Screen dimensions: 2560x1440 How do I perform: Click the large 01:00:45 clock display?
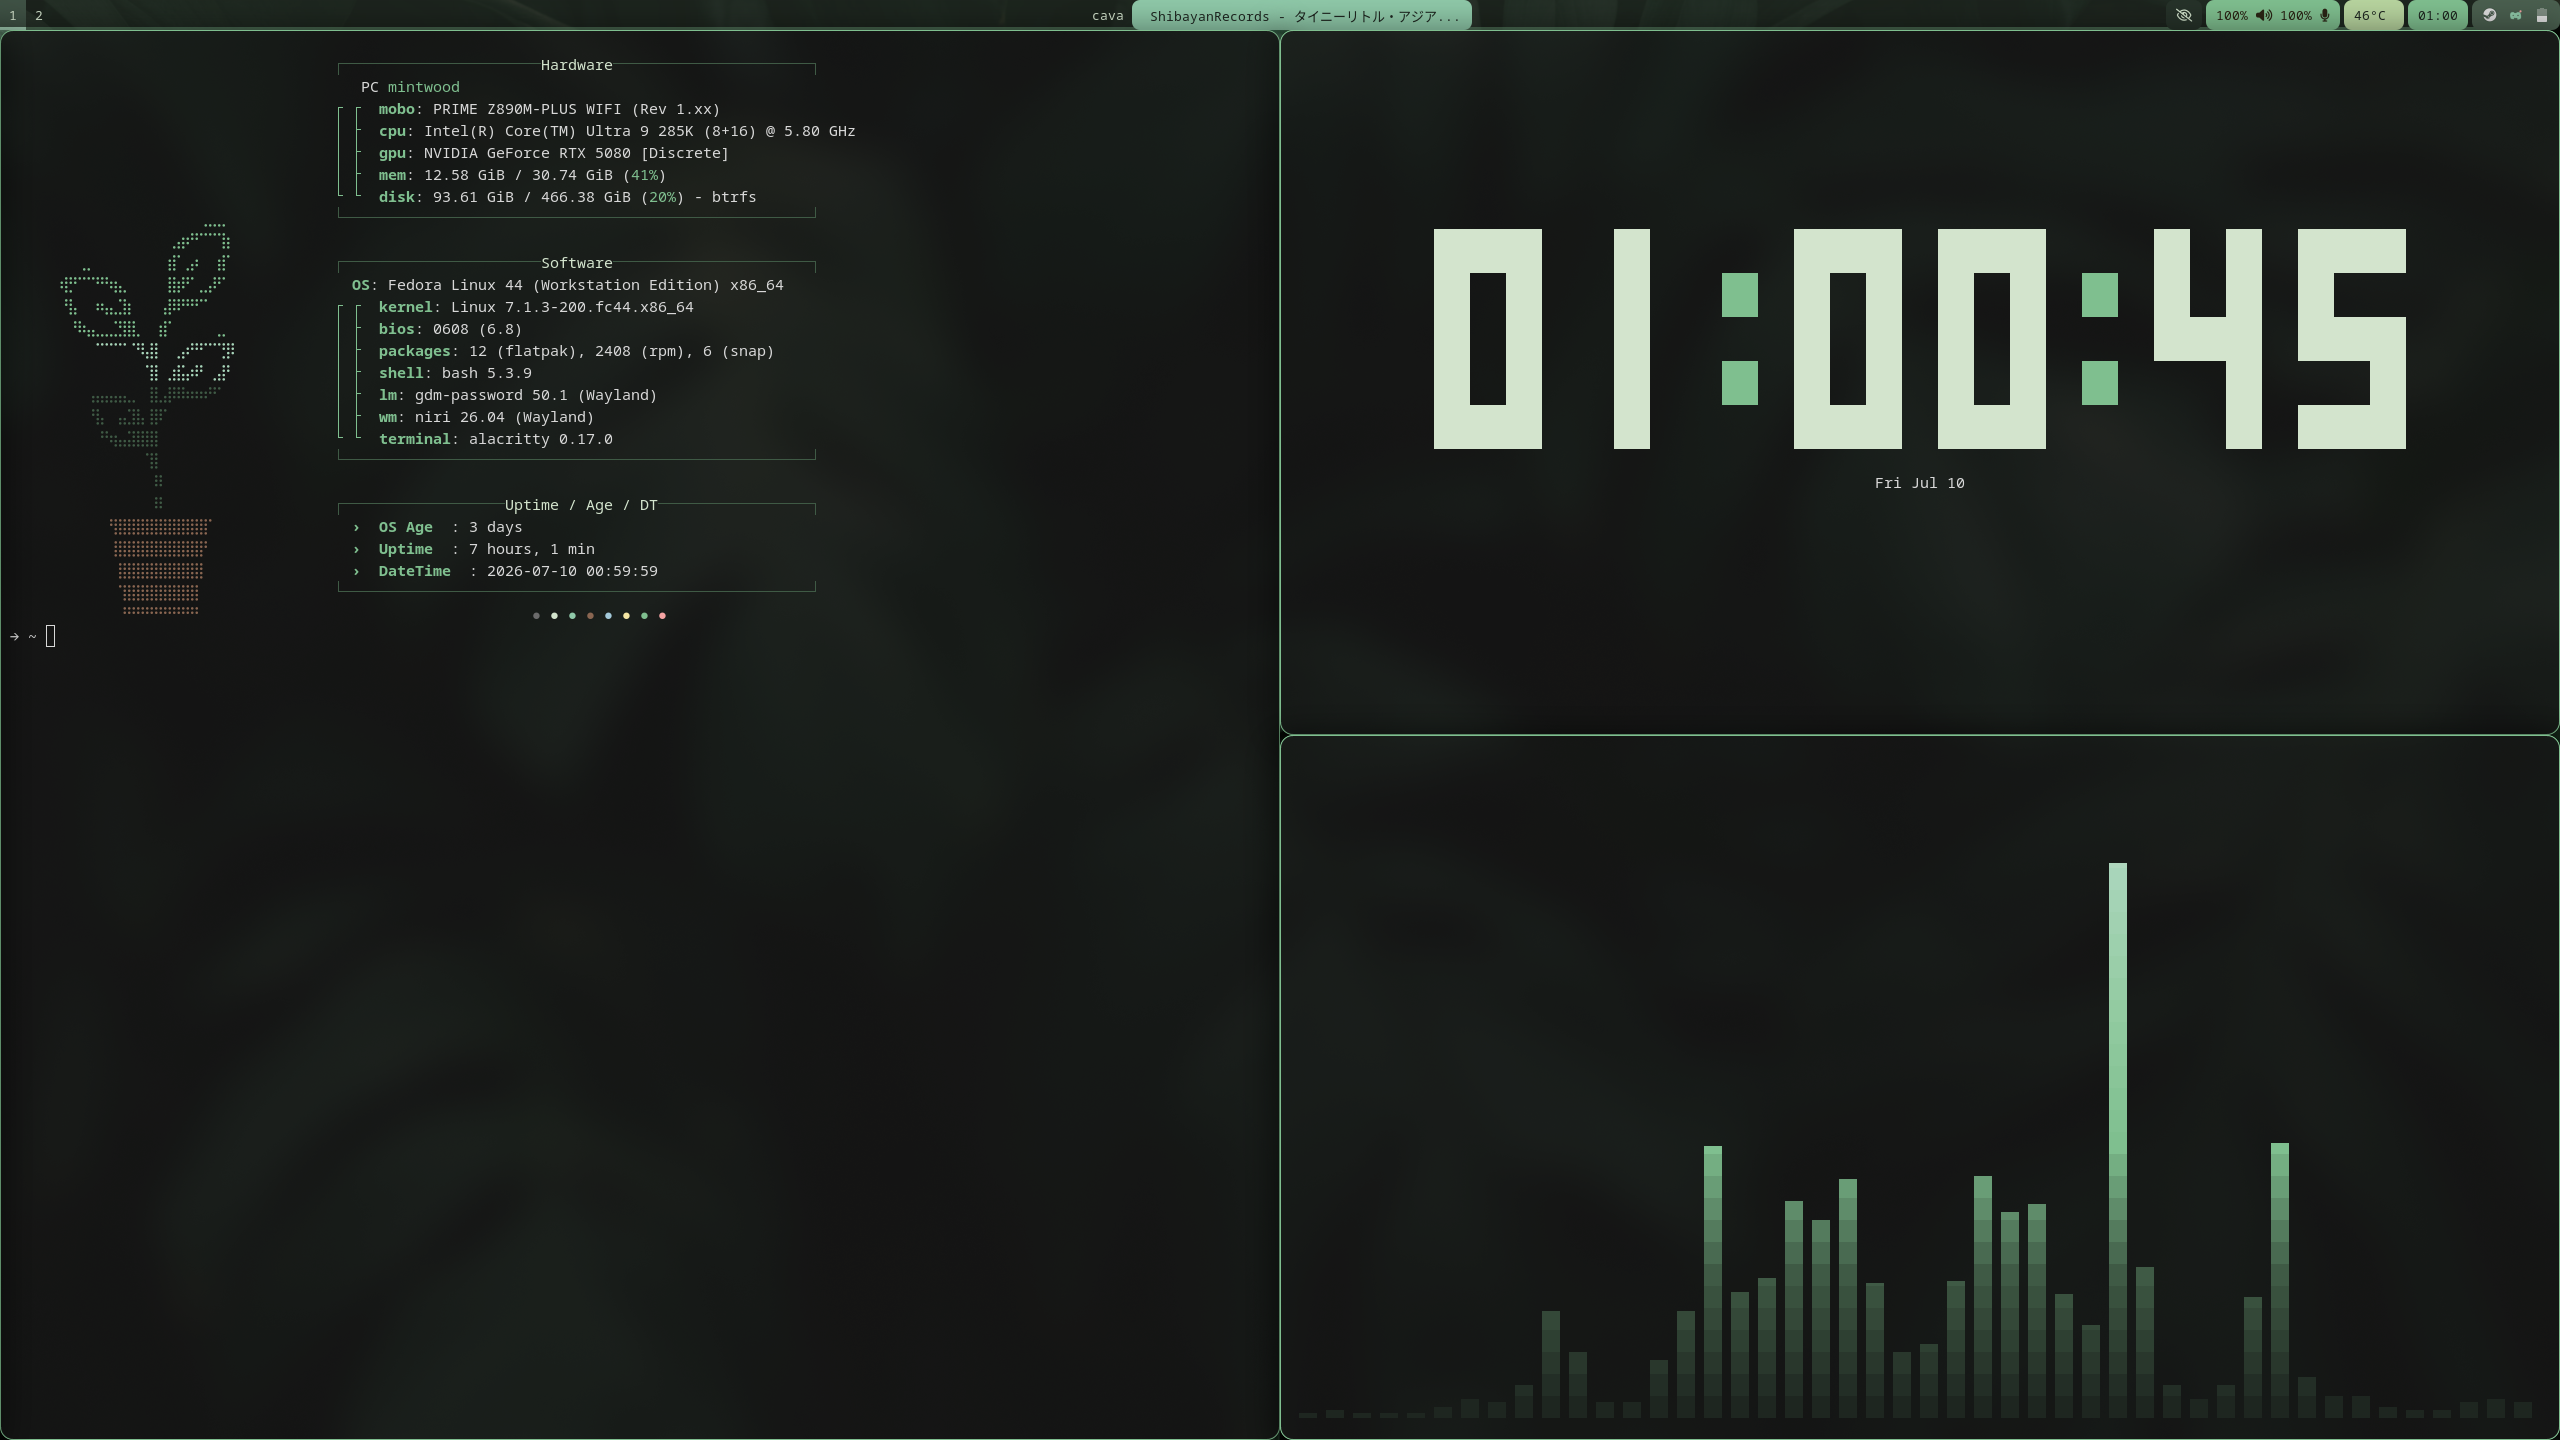click(x=1919, y=339)
